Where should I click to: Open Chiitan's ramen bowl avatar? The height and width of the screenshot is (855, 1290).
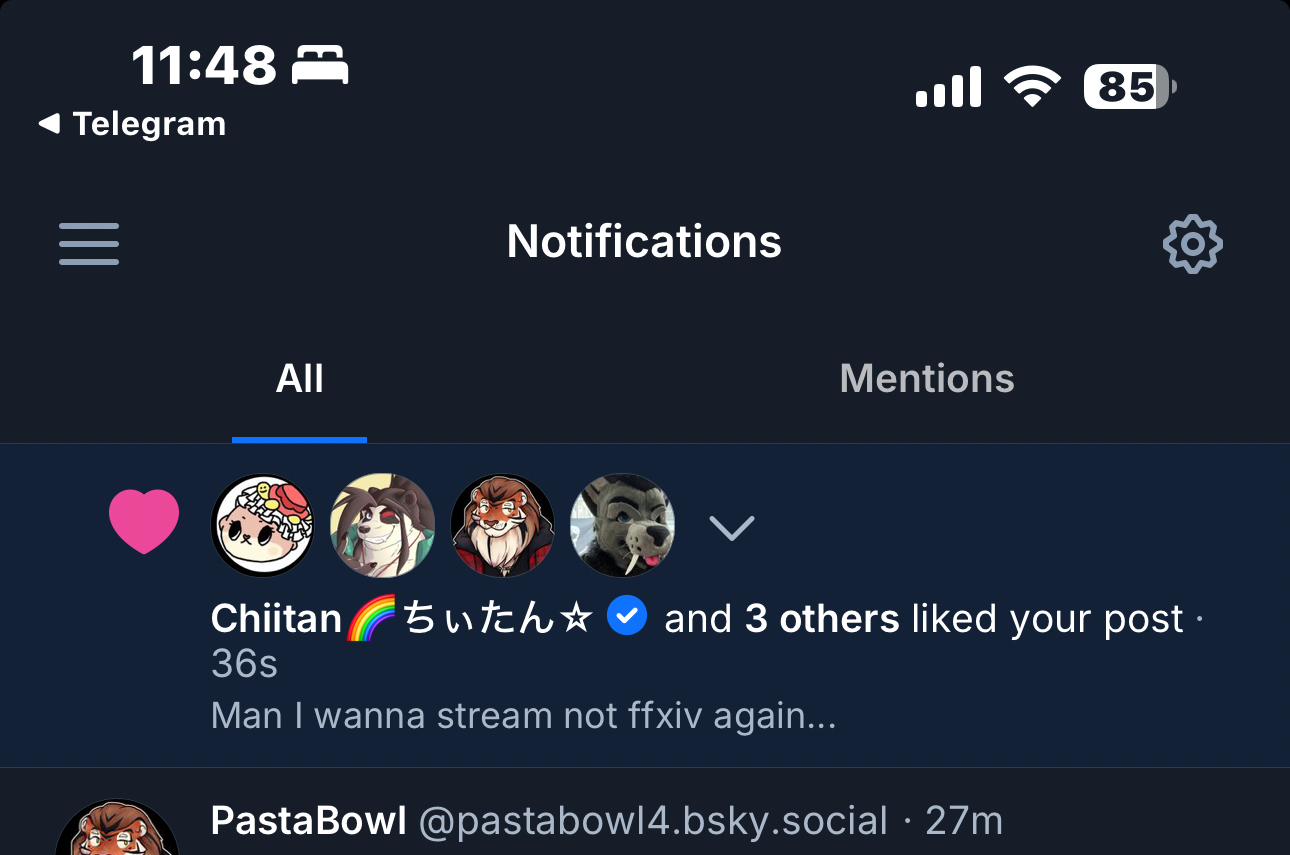[x=263, y=526]
